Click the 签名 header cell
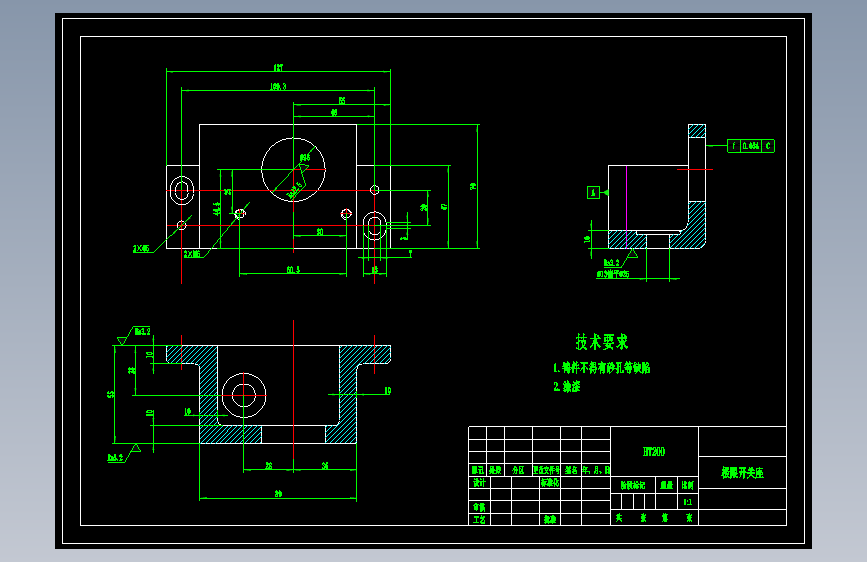The height and width of the screenshot is (562, 867). click(571, 470)
